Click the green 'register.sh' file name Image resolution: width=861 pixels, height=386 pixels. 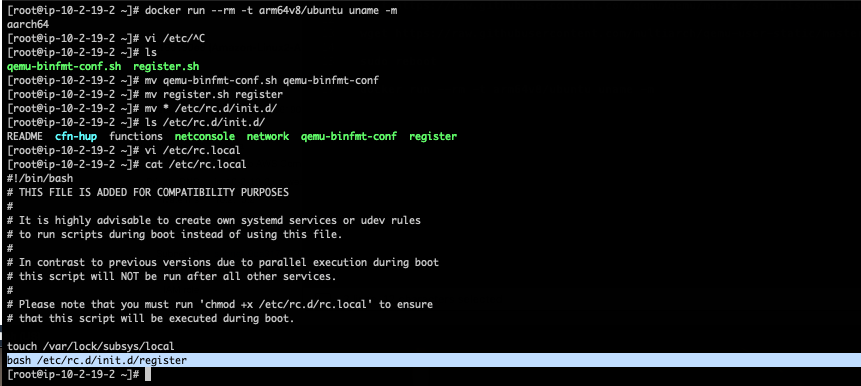(x=166, y=66)
